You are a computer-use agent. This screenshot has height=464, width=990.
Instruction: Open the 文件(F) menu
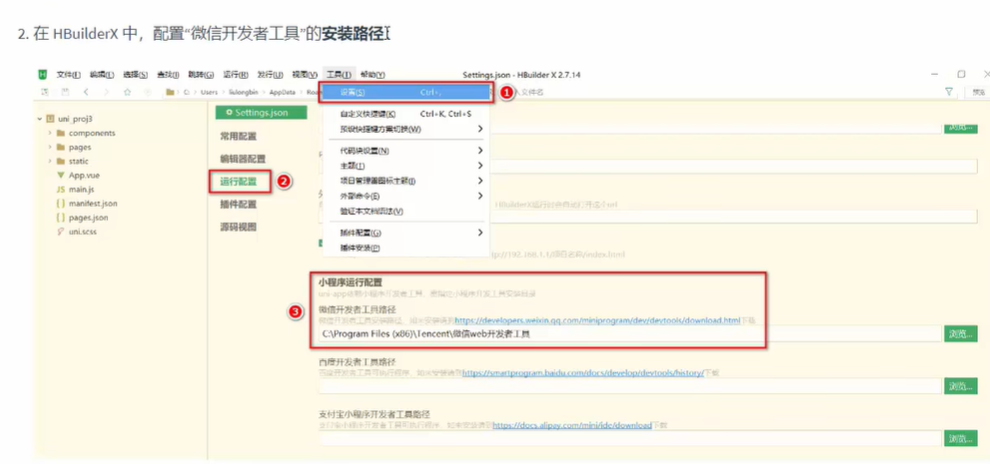(68, 74)
